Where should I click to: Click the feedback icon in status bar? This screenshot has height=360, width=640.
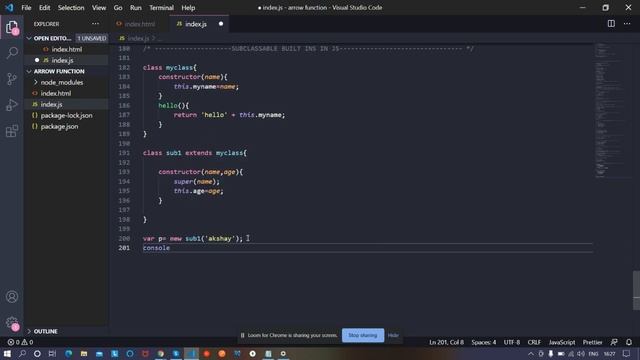pos(614,342)
